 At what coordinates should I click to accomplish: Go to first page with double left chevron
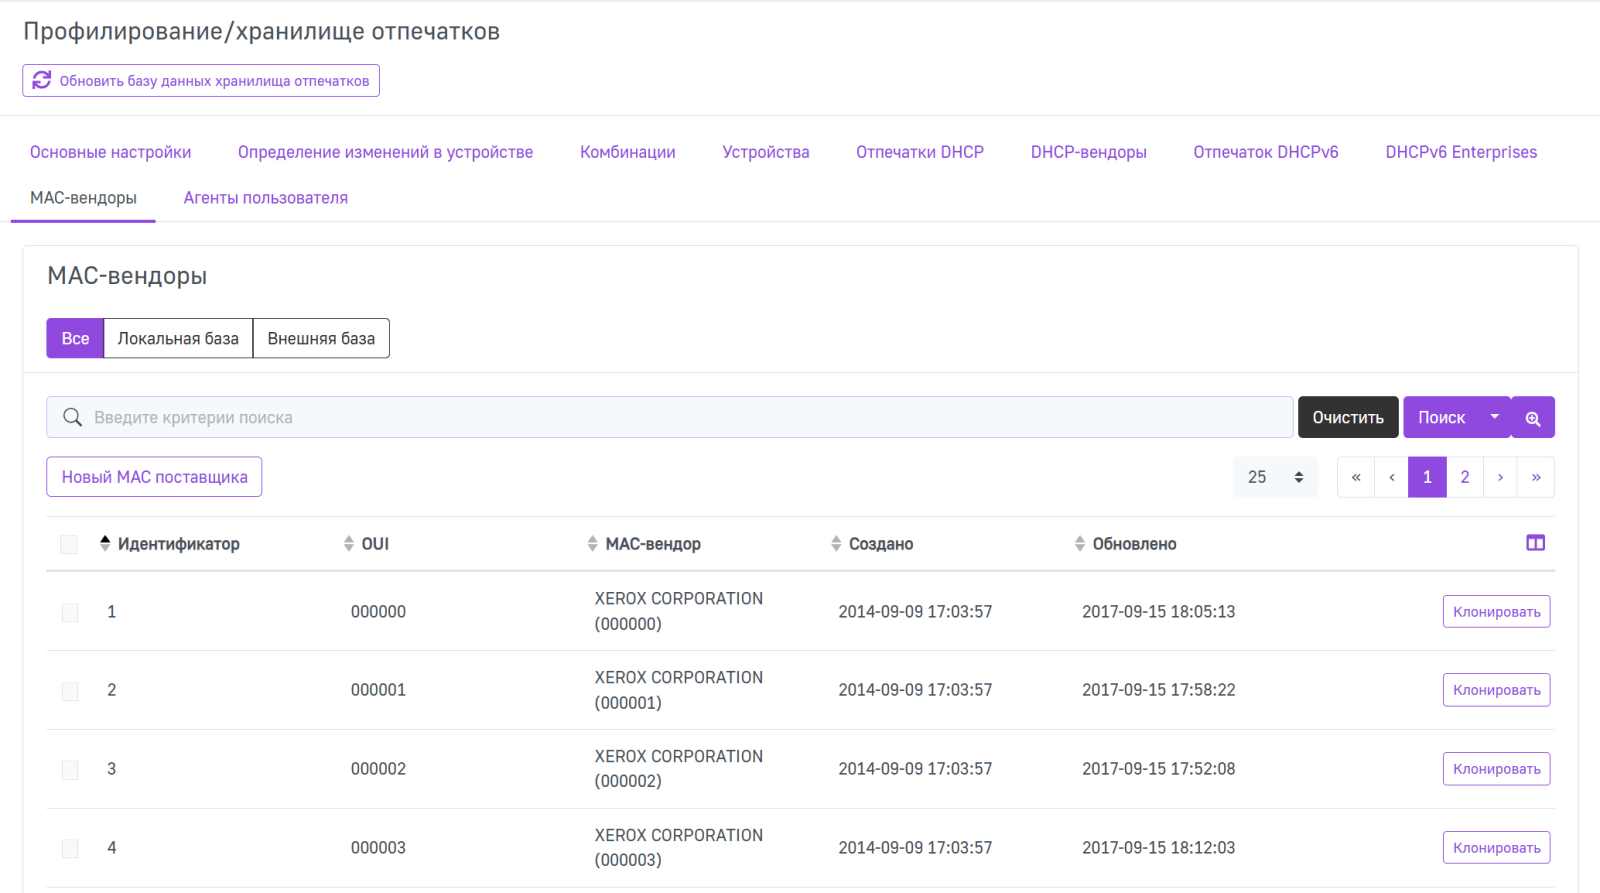(1356, 477)
